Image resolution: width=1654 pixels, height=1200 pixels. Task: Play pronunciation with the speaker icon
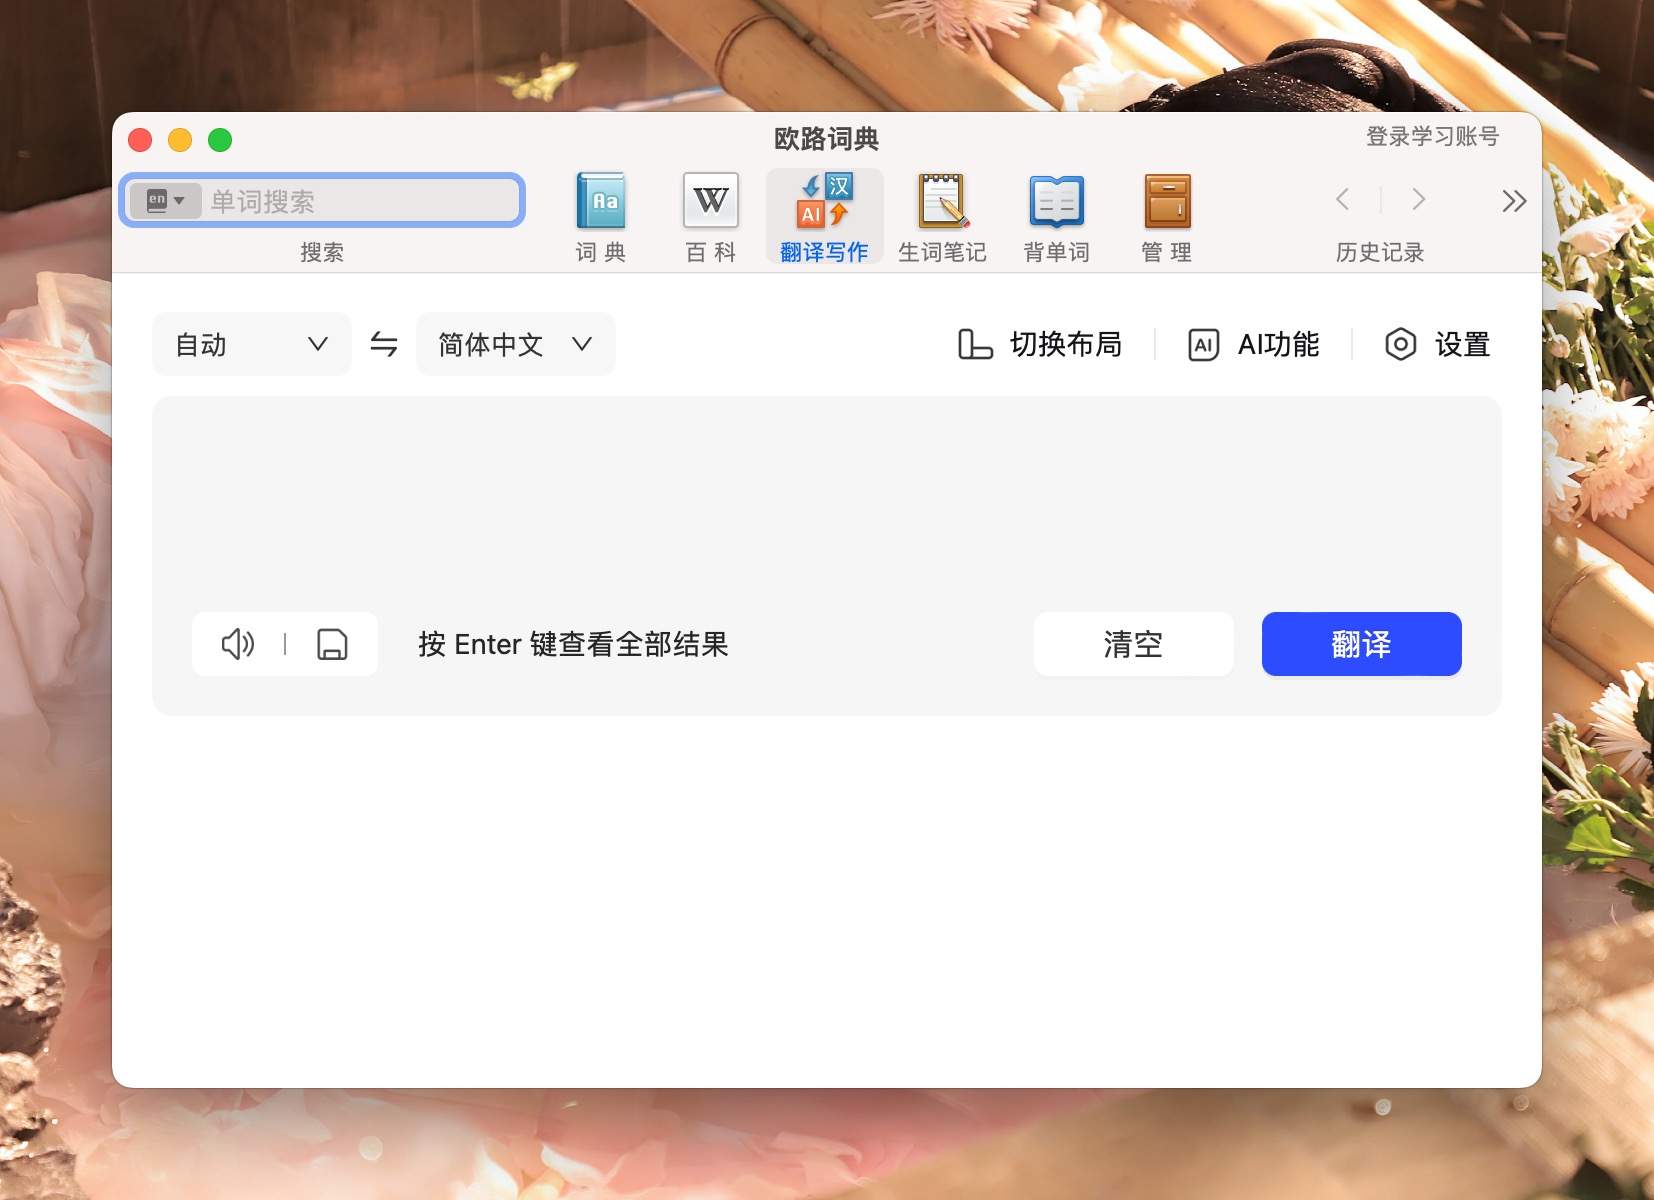[237, 644]
